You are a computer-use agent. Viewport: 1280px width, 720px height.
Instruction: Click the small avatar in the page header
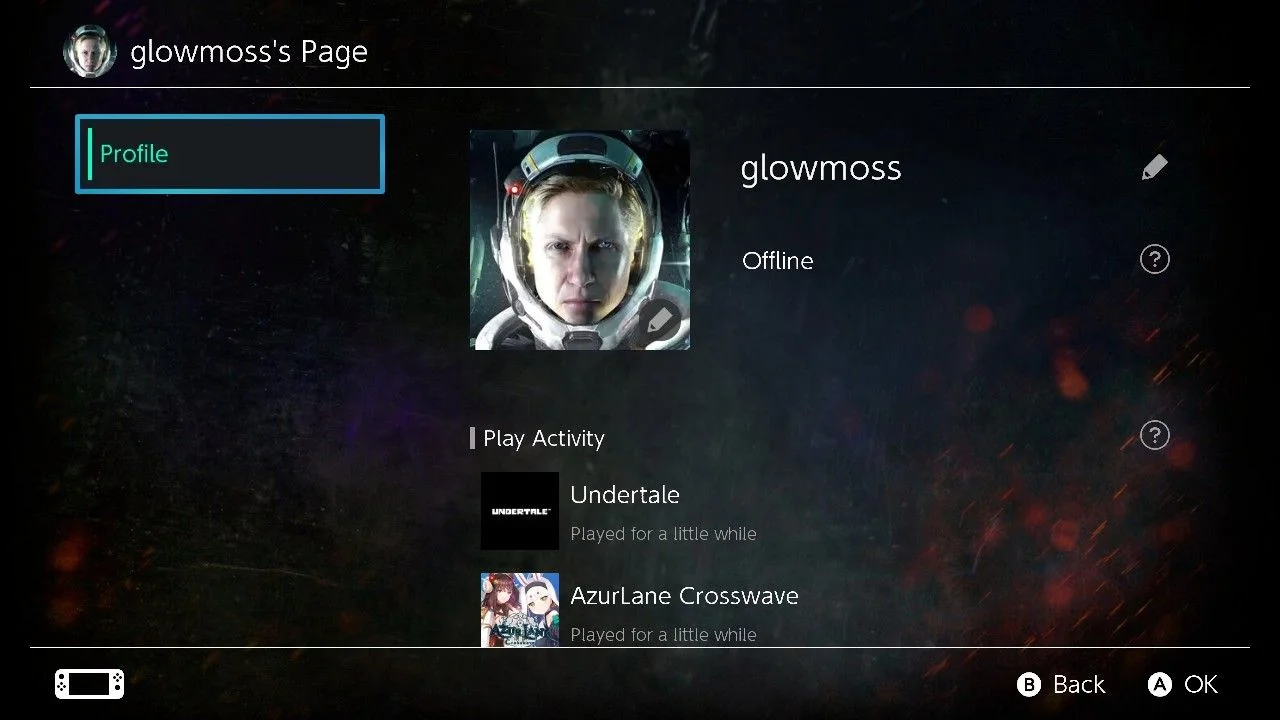[x=90, y=51]
